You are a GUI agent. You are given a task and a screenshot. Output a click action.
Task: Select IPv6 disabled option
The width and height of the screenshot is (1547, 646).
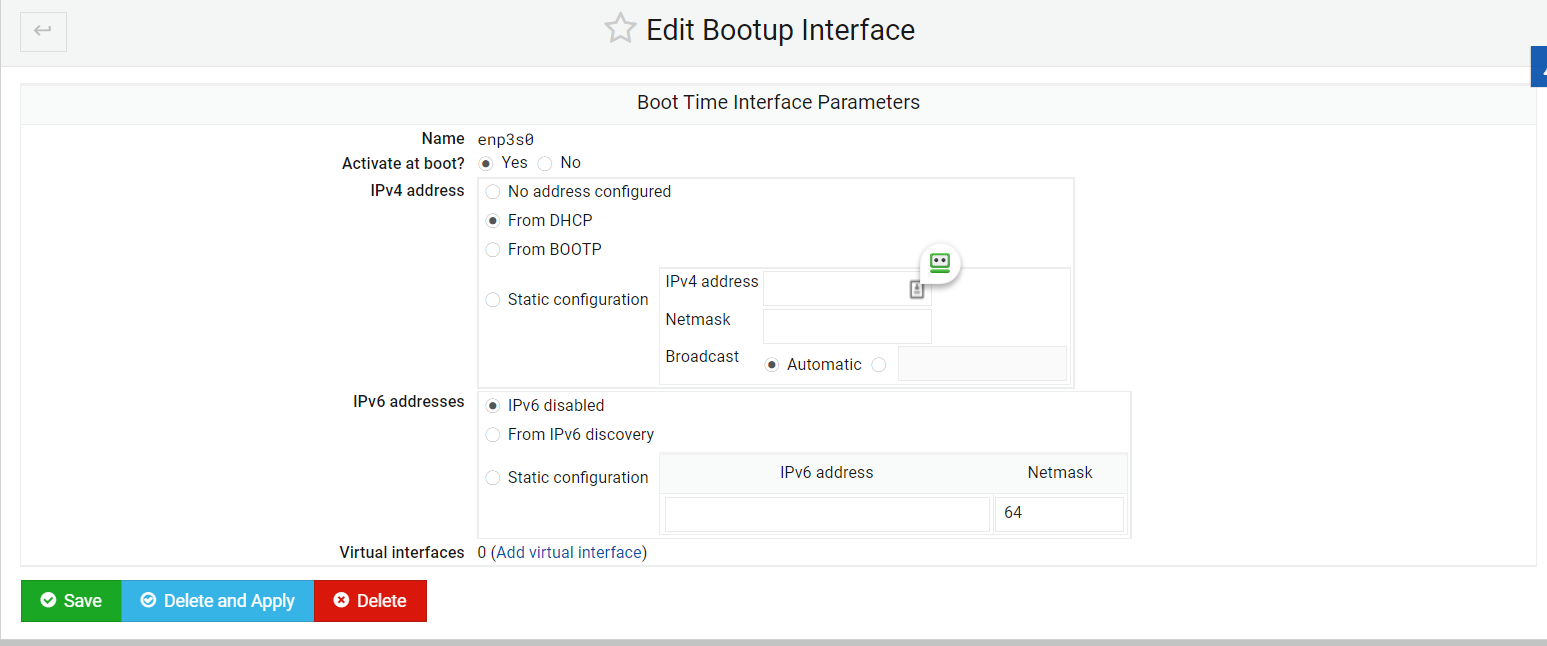pyautogui.click(x=493, y=406)
